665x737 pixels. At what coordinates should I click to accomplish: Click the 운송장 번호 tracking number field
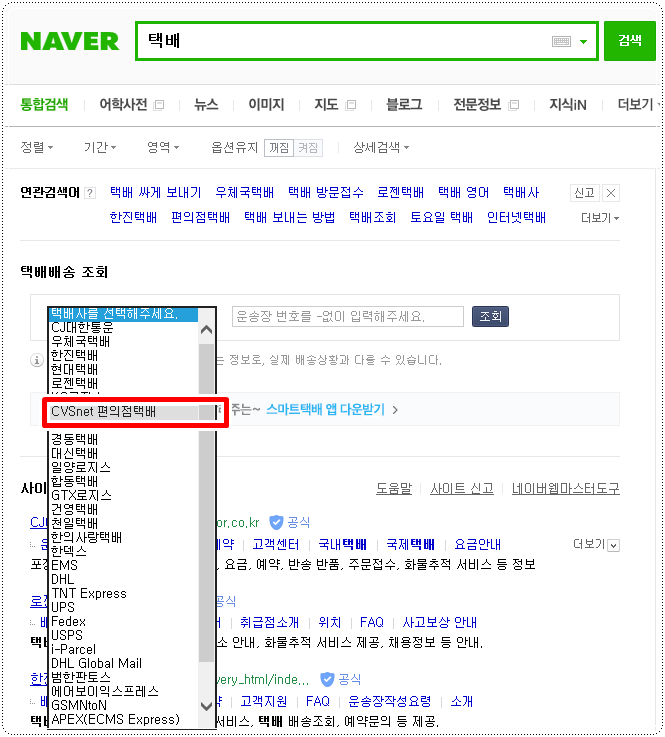pyautogui.click(x=348, y=316)
